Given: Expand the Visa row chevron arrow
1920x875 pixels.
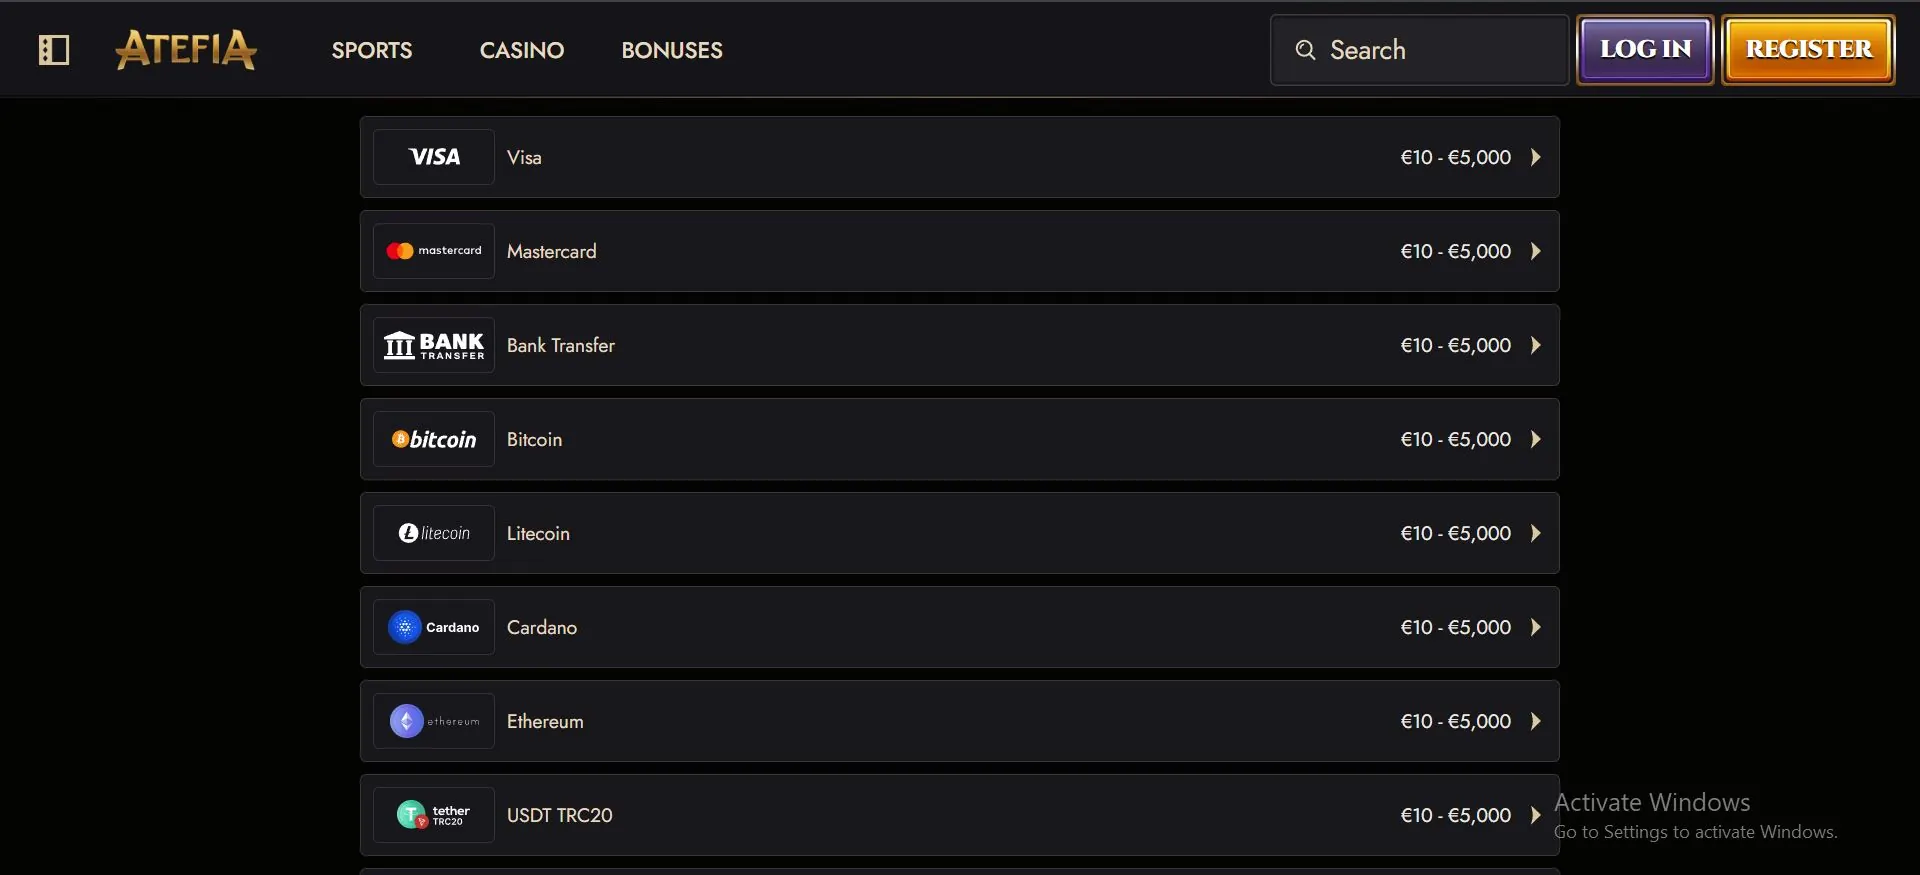Looking at the screenshot, I should pyautogui.click(x=1536, y=157).
